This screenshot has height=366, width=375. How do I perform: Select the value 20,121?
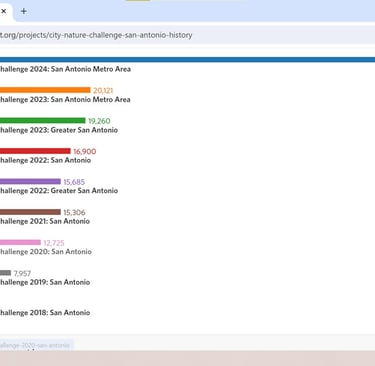tap(103, 90)
